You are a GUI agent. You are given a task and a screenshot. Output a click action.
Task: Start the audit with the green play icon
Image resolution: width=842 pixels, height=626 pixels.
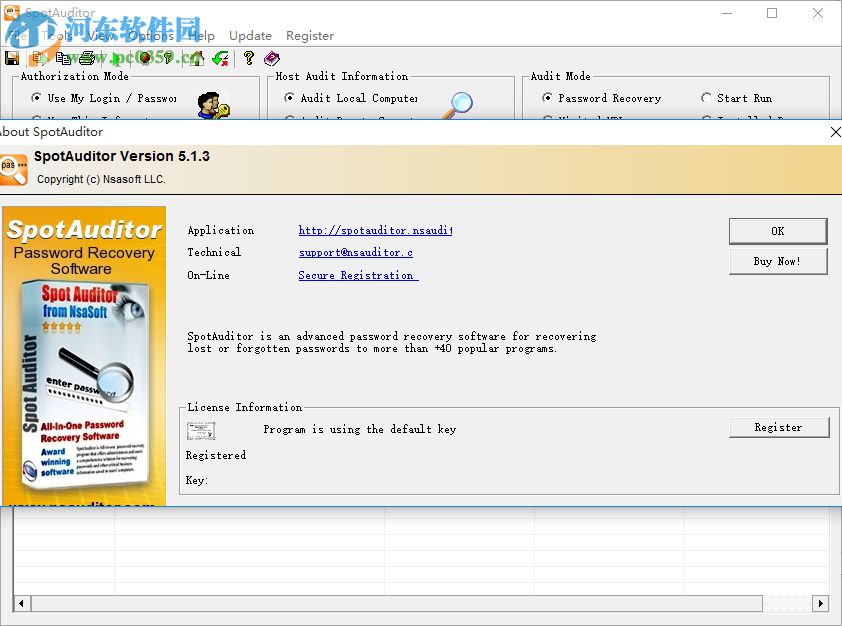pyautogui.click(x=116, y=57)
